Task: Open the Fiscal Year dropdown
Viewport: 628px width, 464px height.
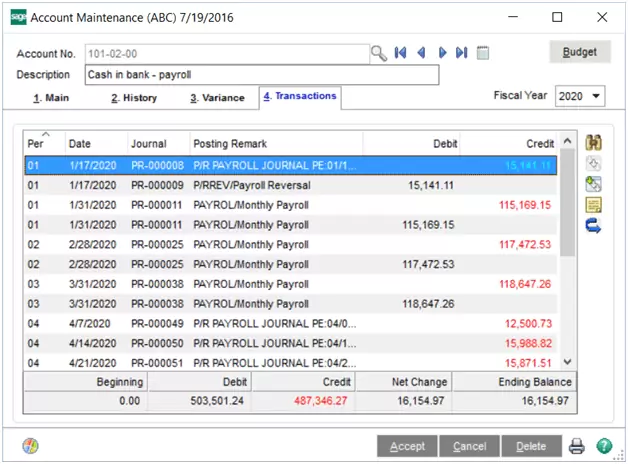Action: [596, 96]
